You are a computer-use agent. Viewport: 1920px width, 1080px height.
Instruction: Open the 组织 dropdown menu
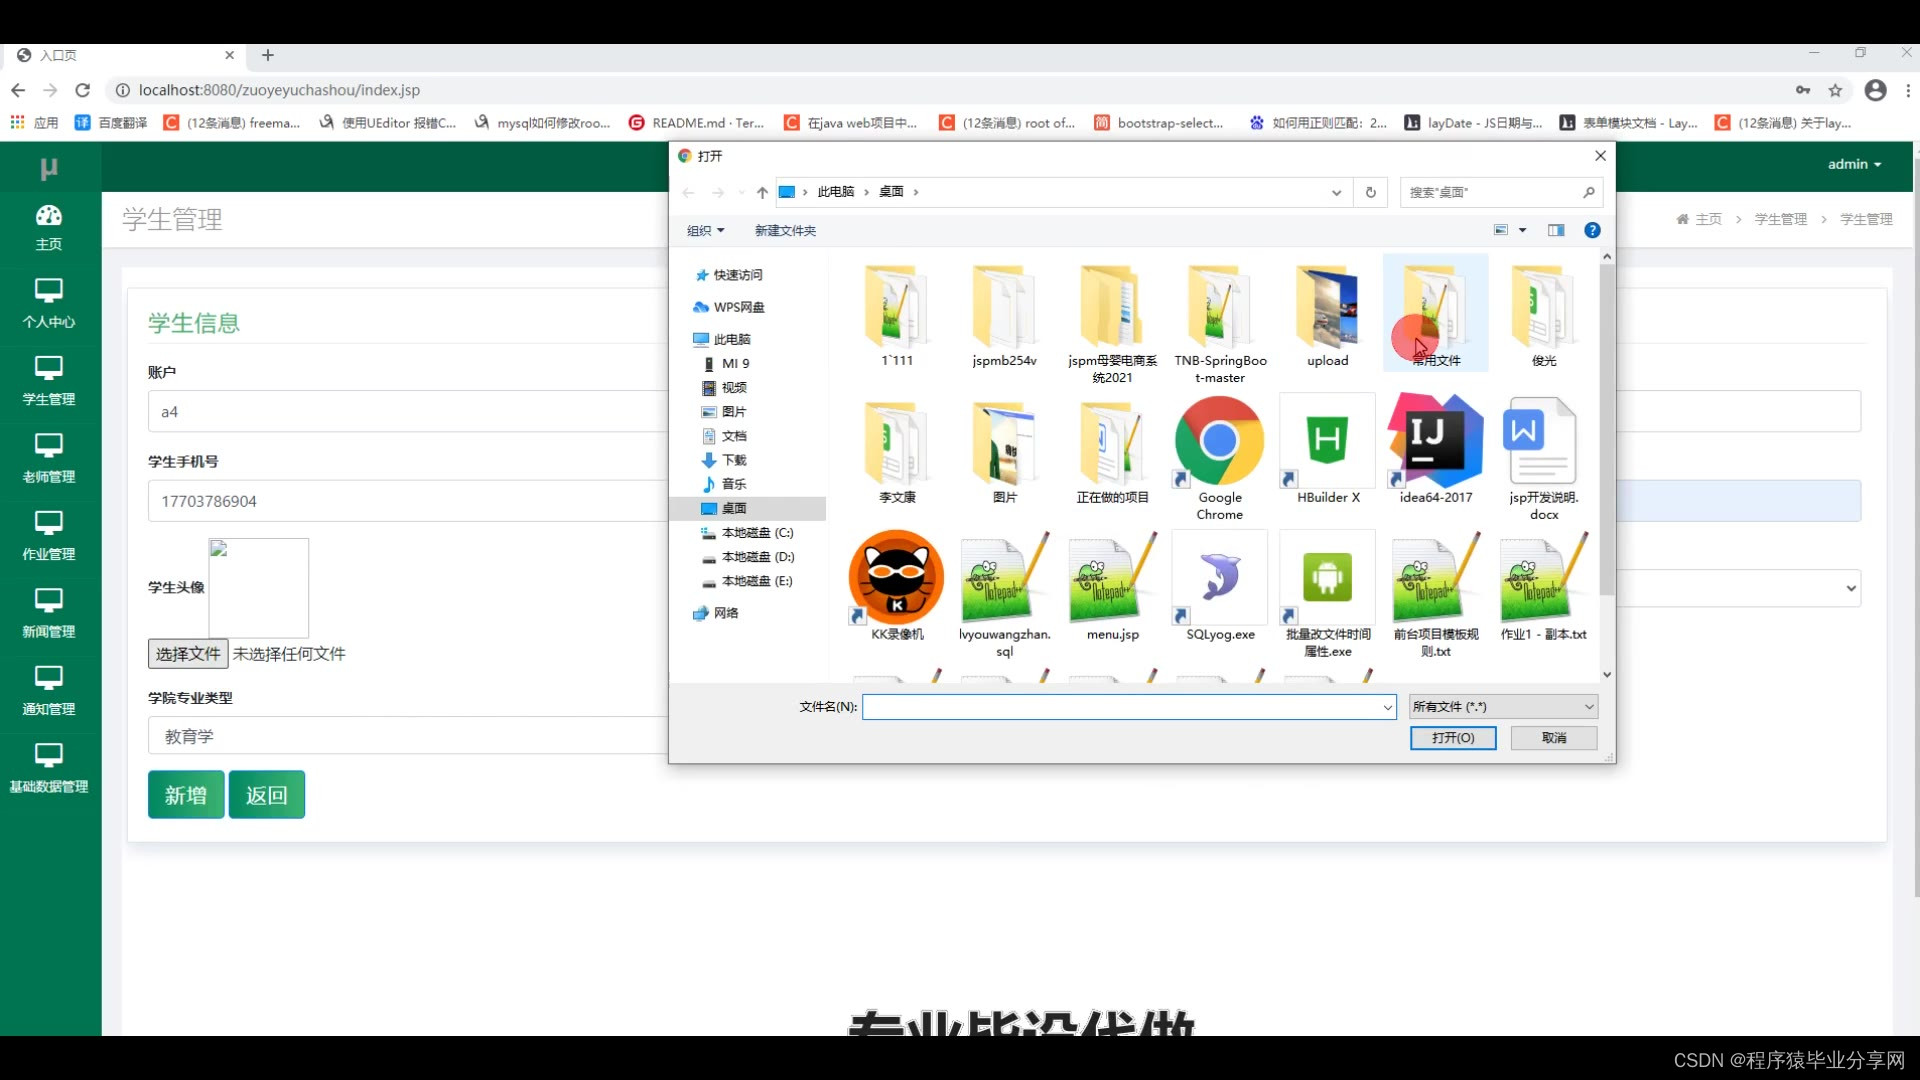click(x=705, y=231)
